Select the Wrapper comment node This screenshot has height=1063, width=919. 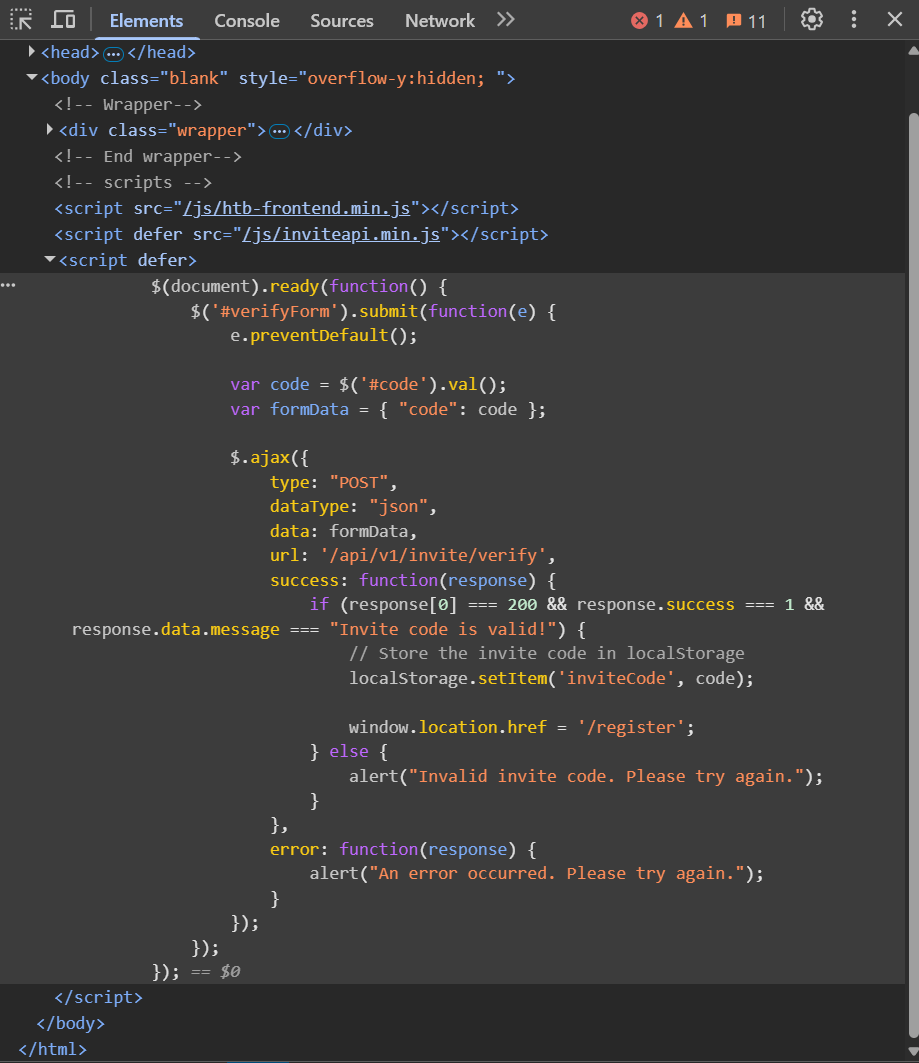click(128, 104)
